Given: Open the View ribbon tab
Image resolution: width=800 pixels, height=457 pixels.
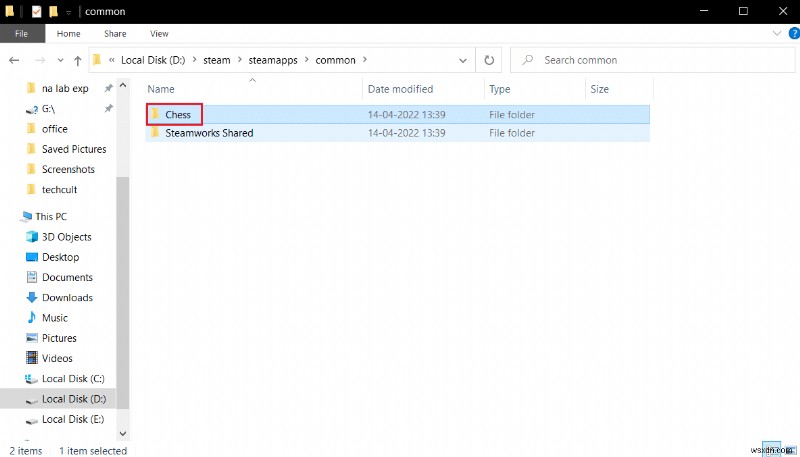Looking at the screenshot, I should point(159,34).
